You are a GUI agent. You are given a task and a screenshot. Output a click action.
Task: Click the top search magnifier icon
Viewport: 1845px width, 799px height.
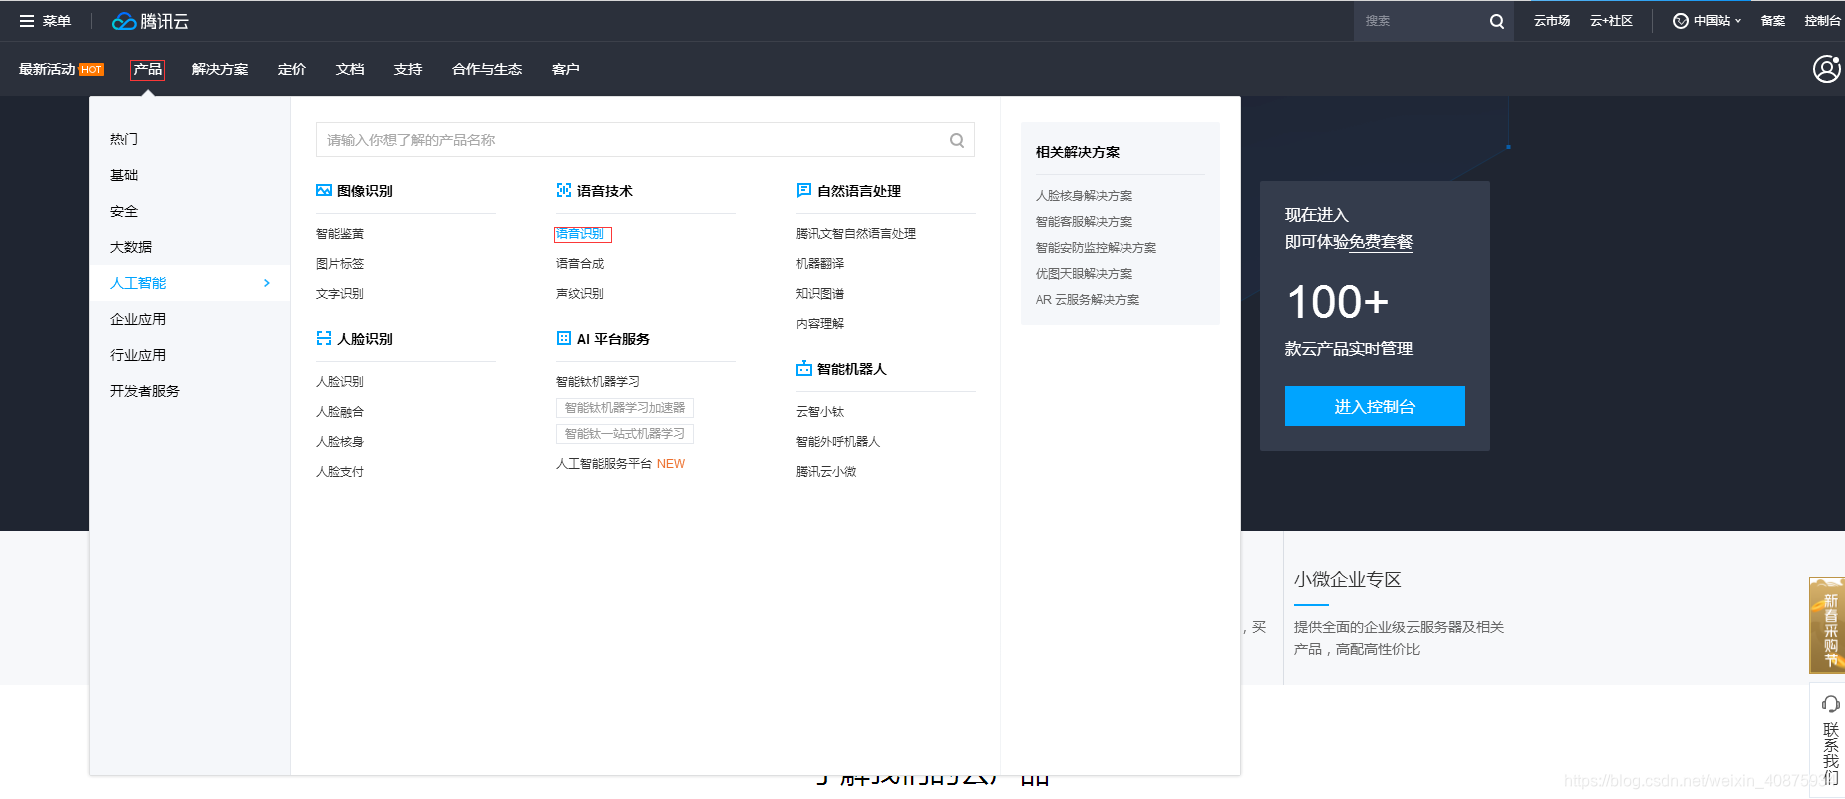pyautogui.click(x=1497, y=21)
